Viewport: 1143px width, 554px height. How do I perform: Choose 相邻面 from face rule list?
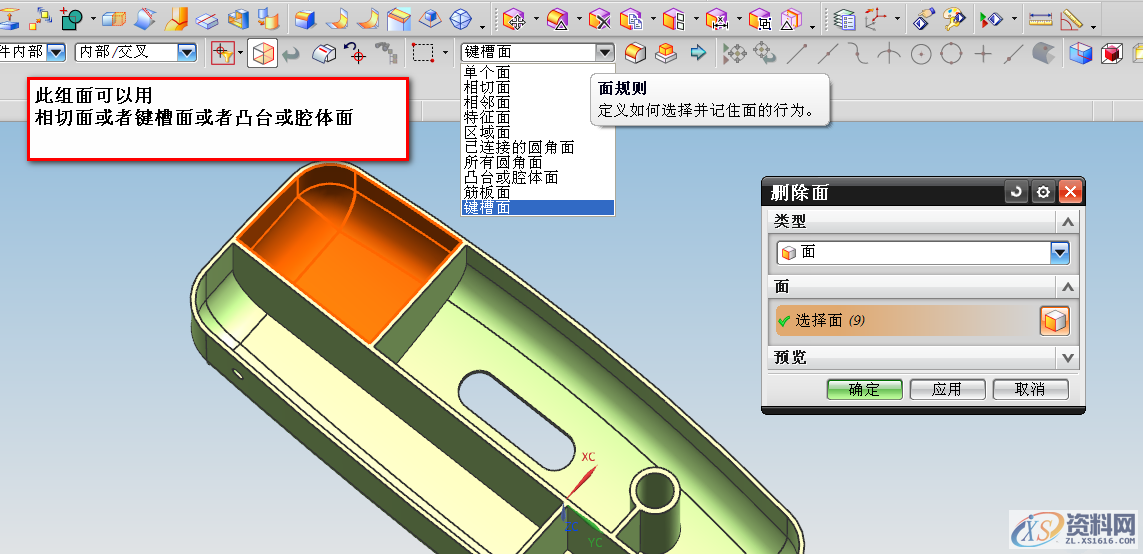point(538,102)
